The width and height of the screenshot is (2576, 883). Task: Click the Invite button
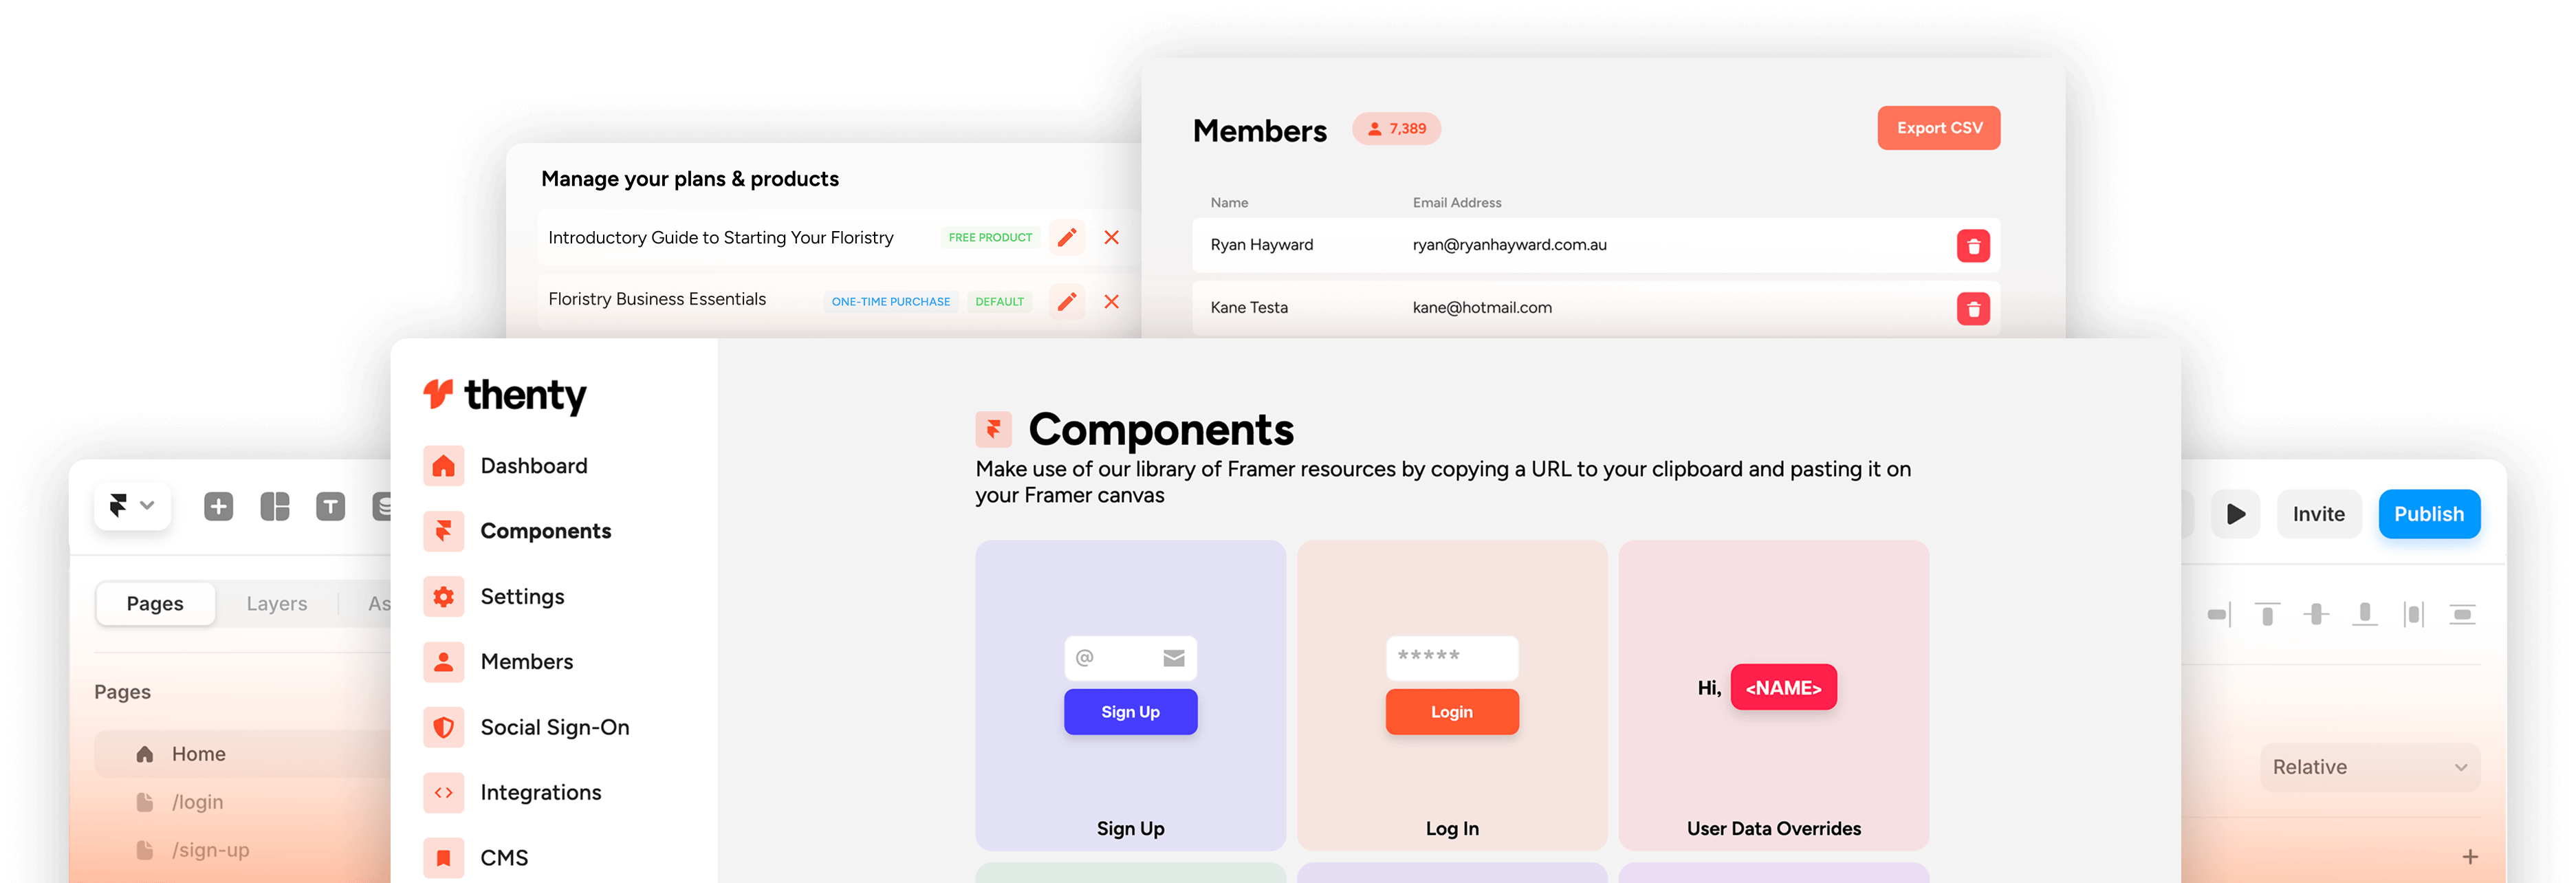point(2318,514)
